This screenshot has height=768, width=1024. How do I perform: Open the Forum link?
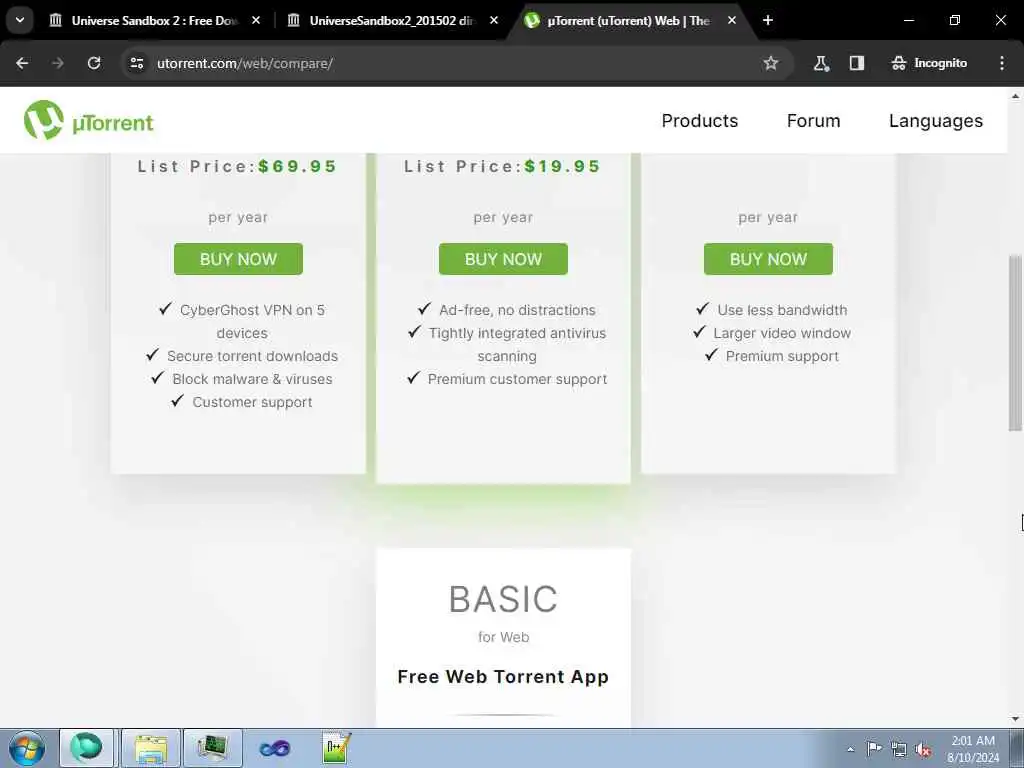[x=813, y=121]
